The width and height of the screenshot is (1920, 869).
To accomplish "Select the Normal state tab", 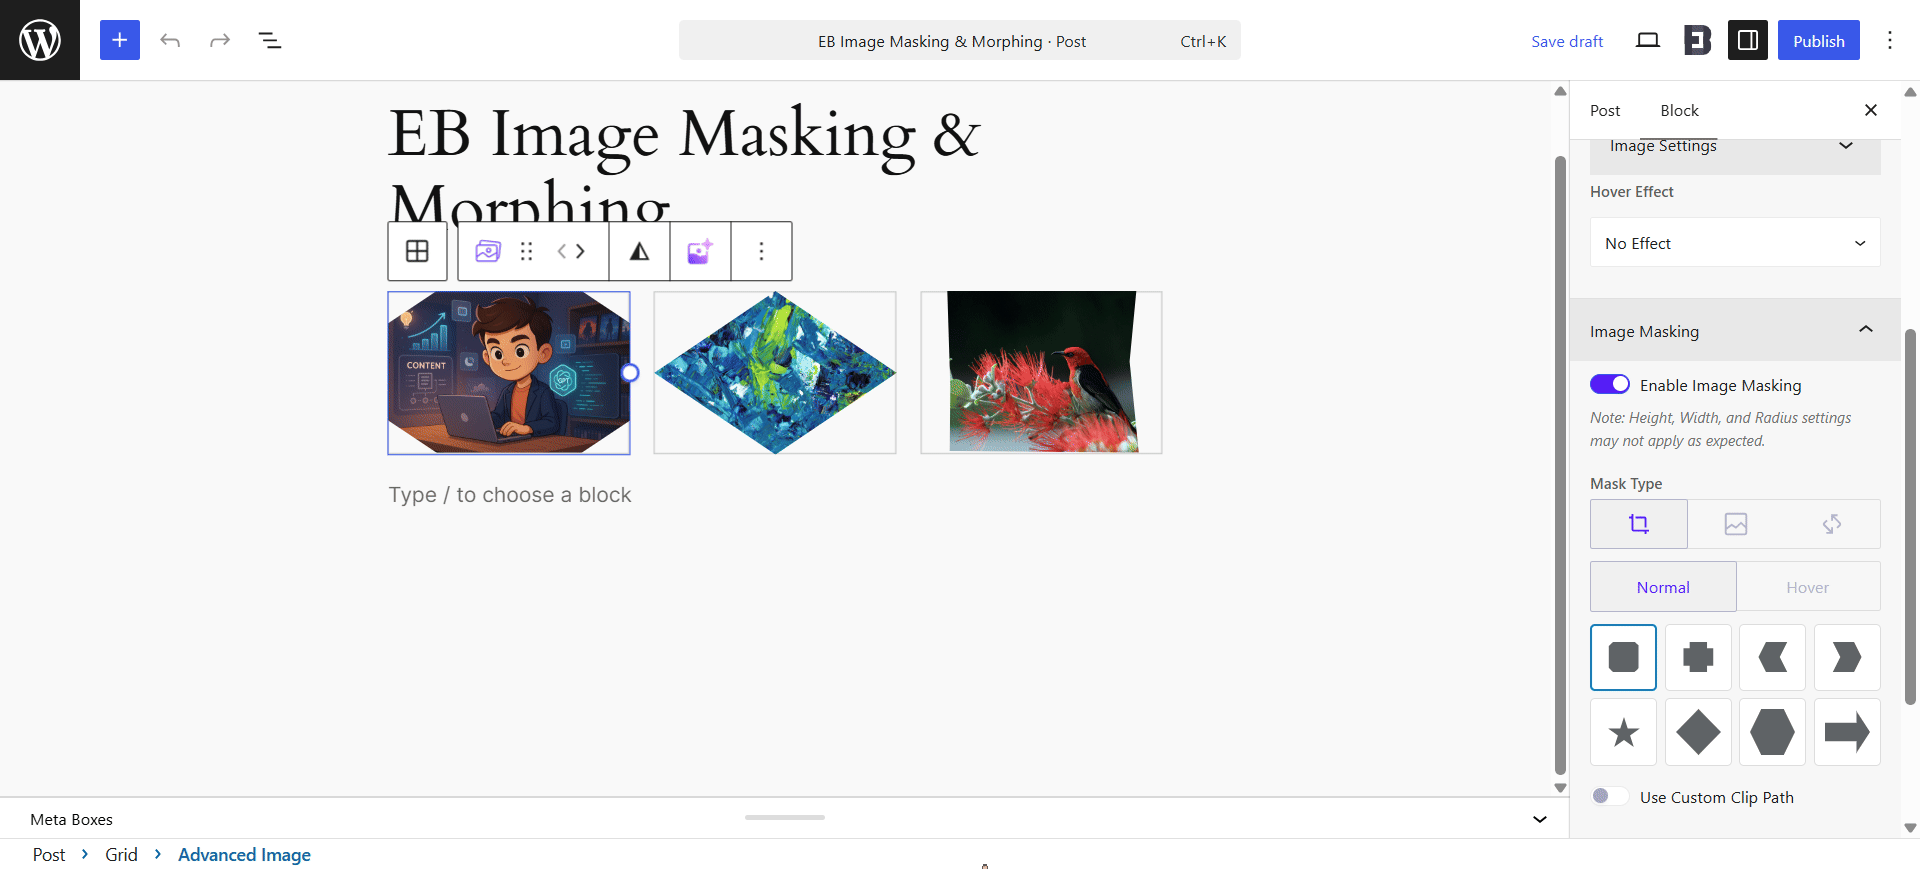I will [1663, 587].
